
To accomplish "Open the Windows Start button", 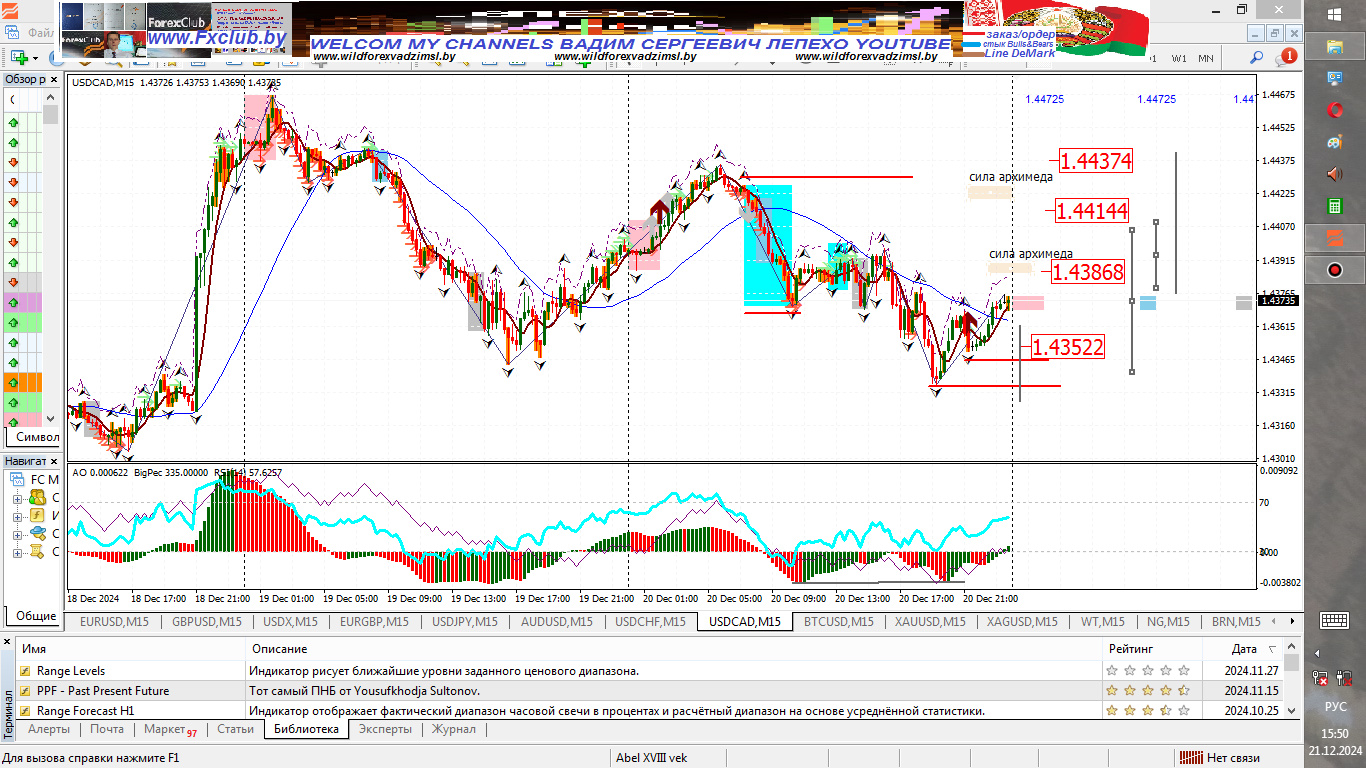I will coord(1335,14).
